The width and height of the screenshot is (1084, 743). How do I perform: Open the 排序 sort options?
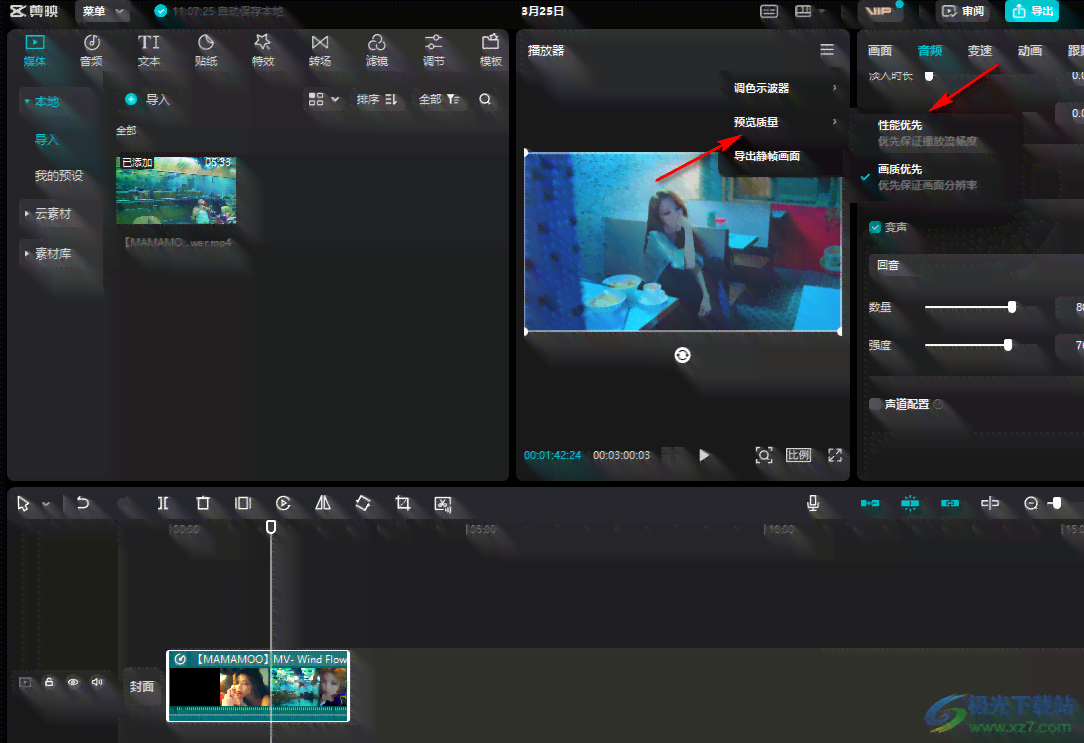tap(377, 100)
